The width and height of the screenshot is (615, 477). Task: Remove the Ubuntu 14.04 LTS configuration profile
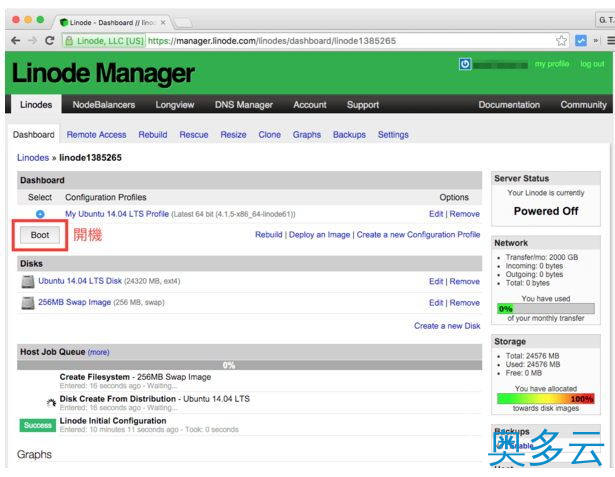[x=464, y=214]
